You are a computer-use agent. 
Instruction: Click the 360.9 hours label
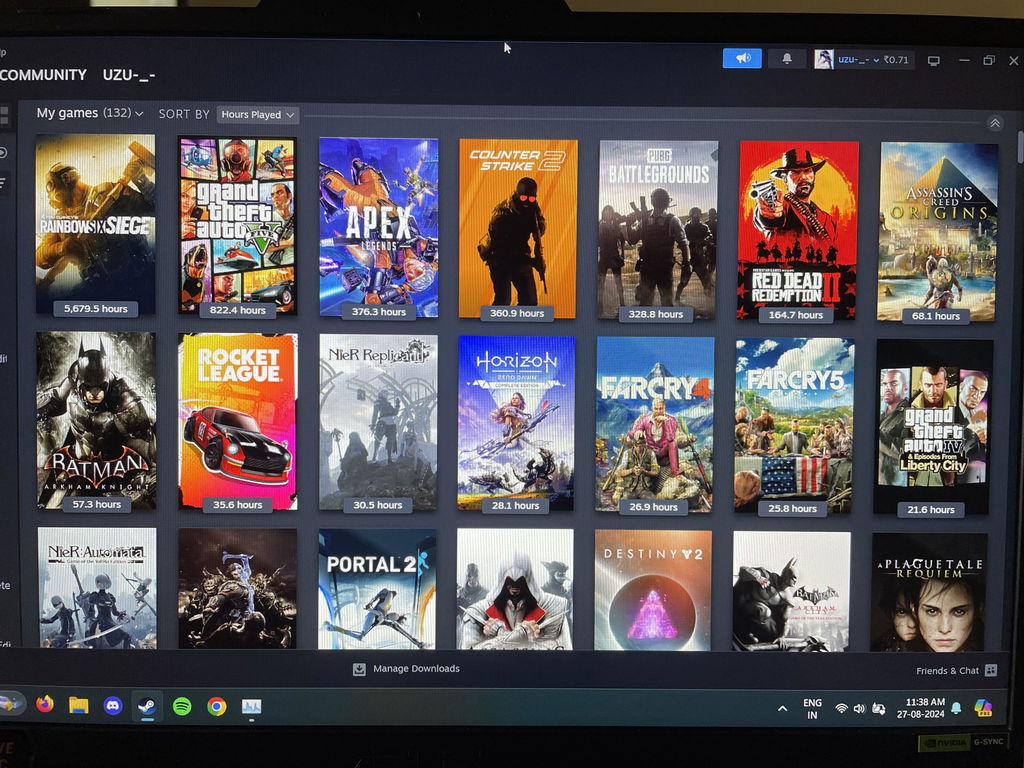pos(517,313)
